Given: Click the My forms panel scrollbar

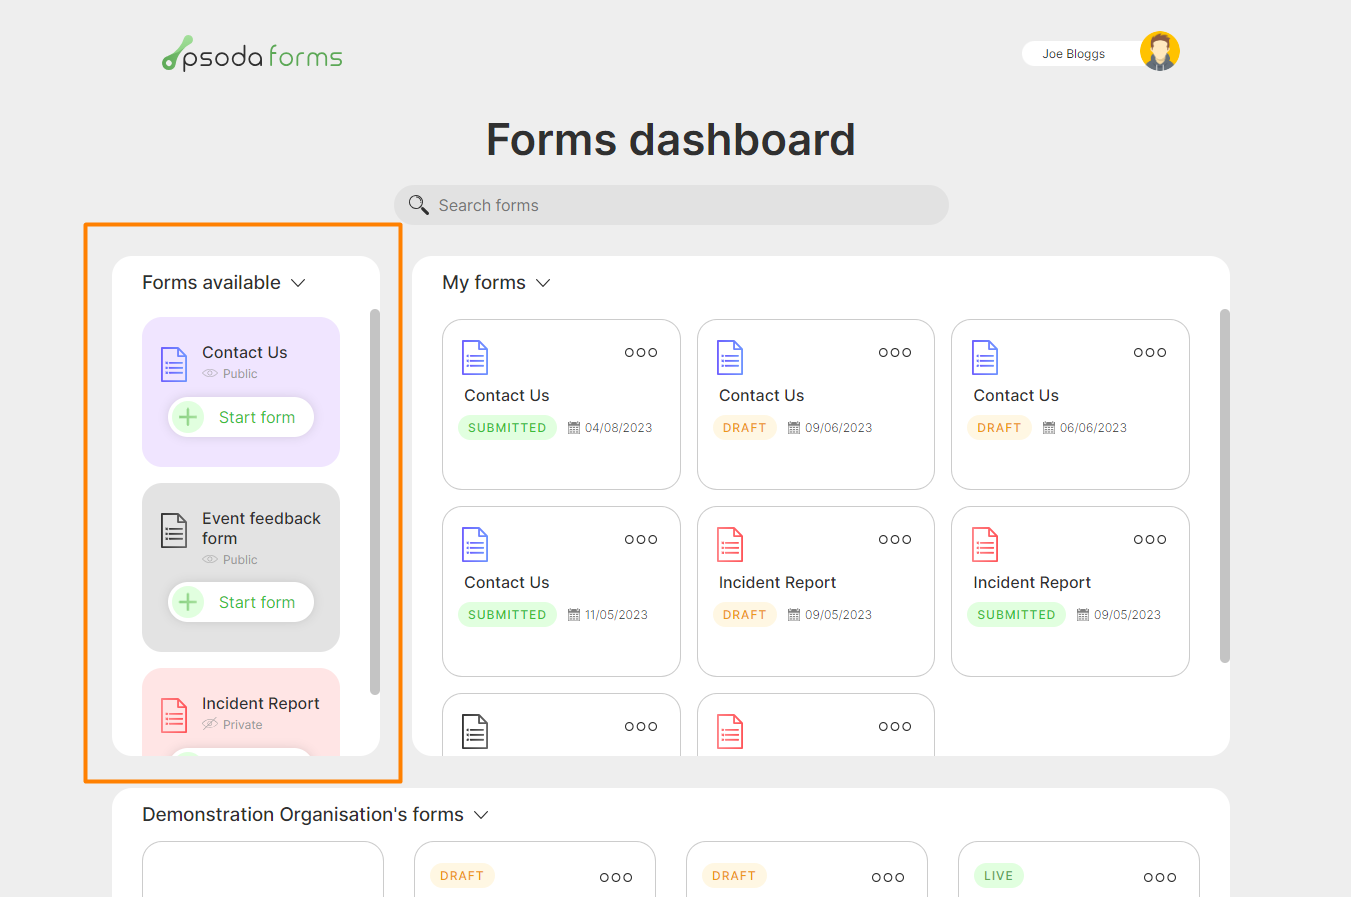Looking at the screenshot, I should 1225,486.
